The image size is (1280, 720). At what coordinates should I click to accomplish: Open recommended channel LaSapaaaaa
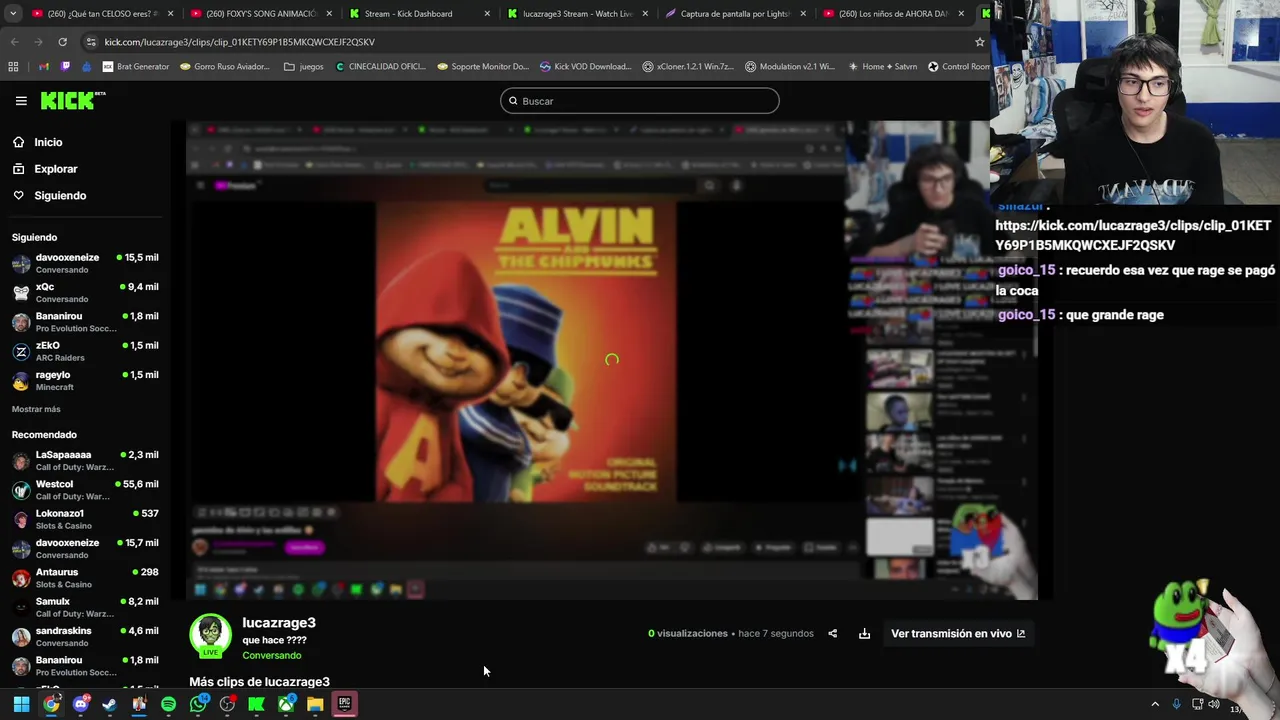pyautogui.click(x=85, y=460)
